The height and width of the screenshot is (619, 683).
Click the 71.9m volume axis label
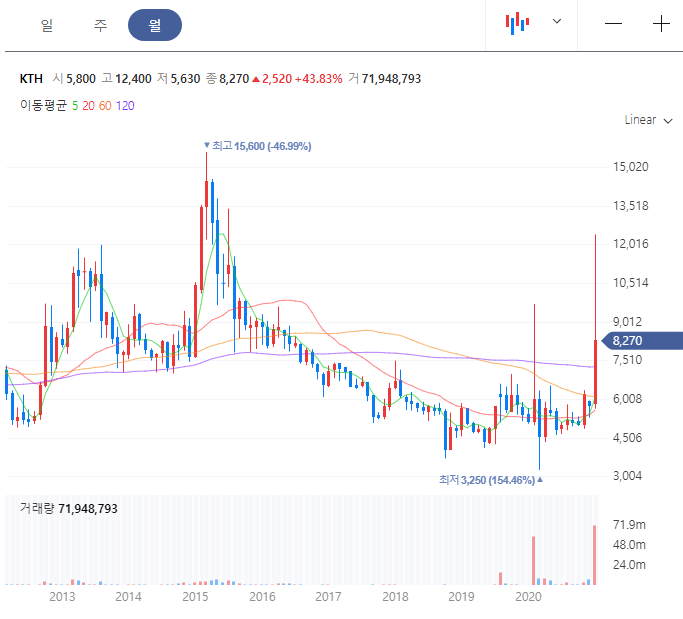point(629,525)
